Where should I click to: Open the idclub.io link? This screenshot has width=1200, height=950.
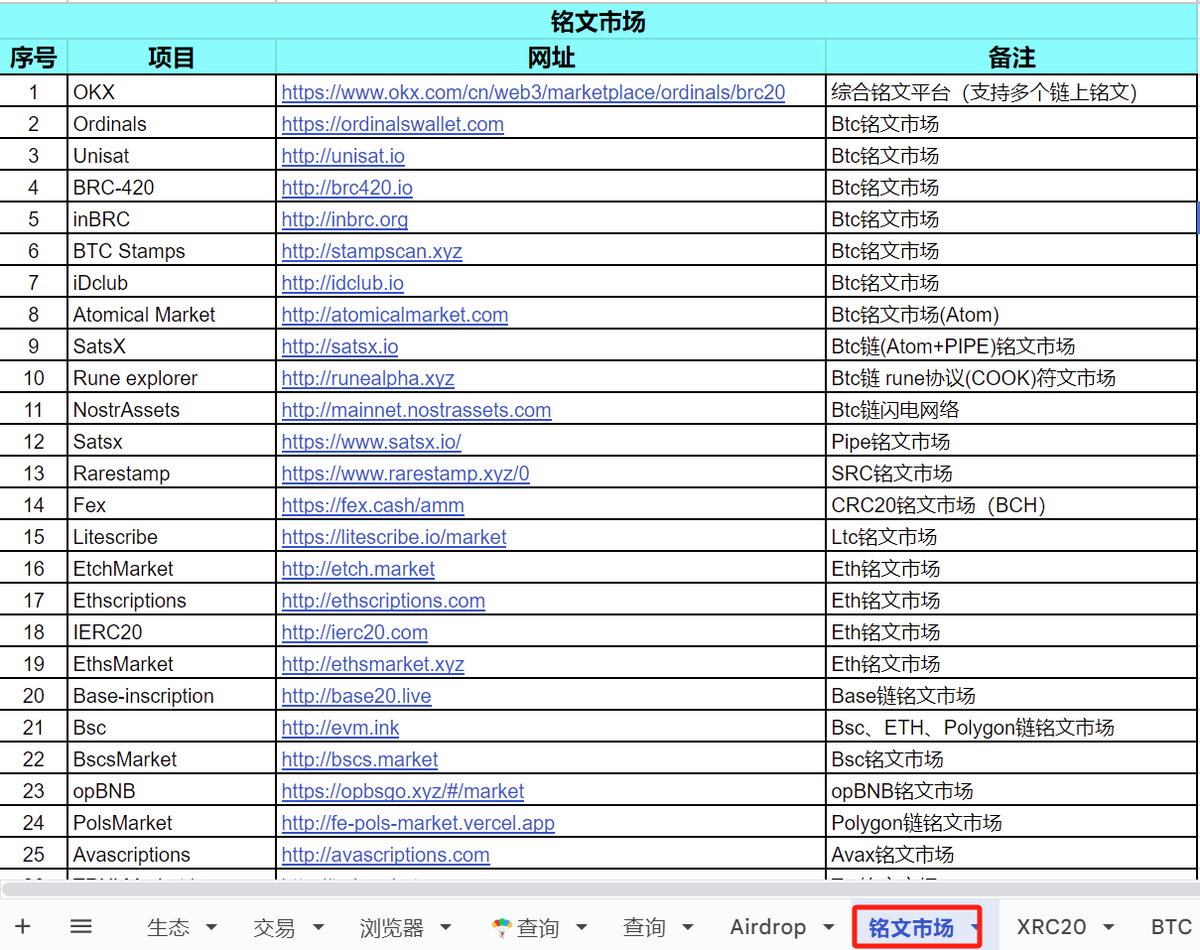[x=342, y=283]
